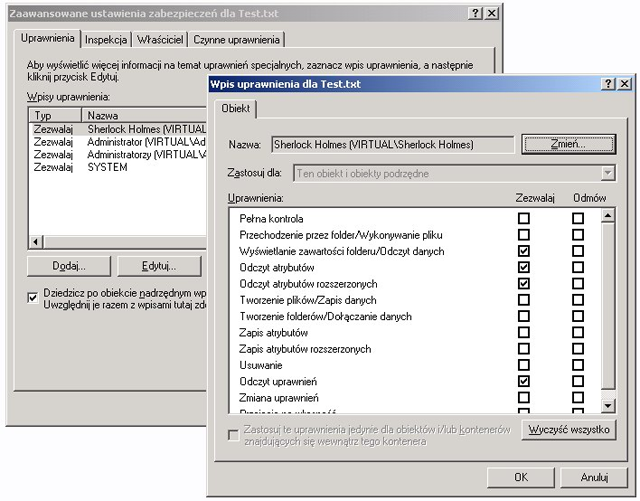Check Zezwalaj for Pełna kontrola
640x501 pixels.
(523, 218)
